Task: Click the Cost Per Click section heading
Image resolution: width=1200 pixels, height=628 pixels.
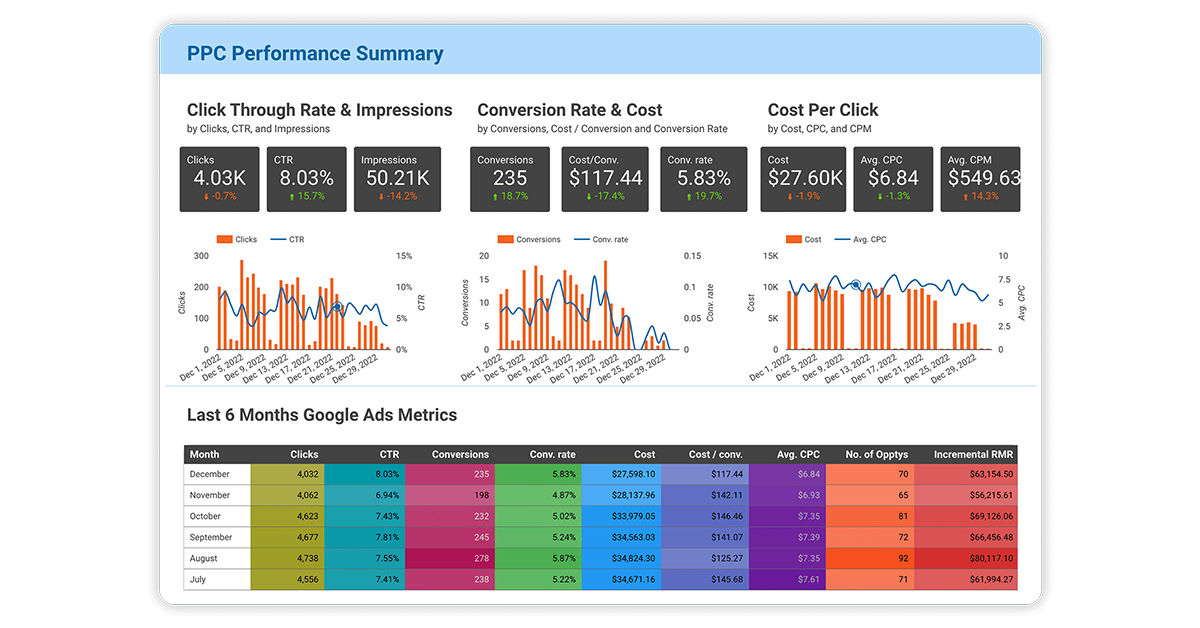Action: [823, 110]
